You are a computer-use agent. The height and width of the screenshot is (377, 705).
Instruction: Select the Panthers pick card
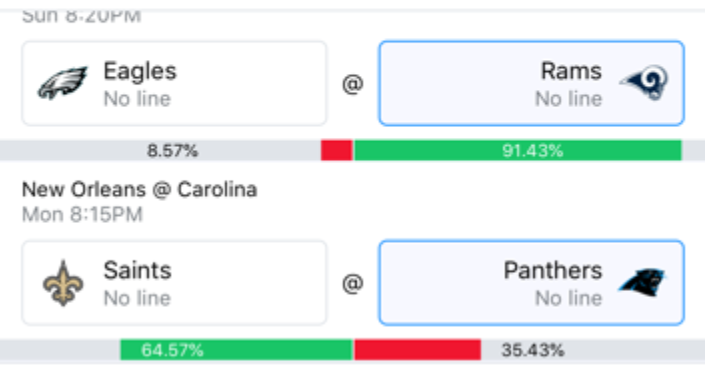pyautogui.click(x=531, y=283)
